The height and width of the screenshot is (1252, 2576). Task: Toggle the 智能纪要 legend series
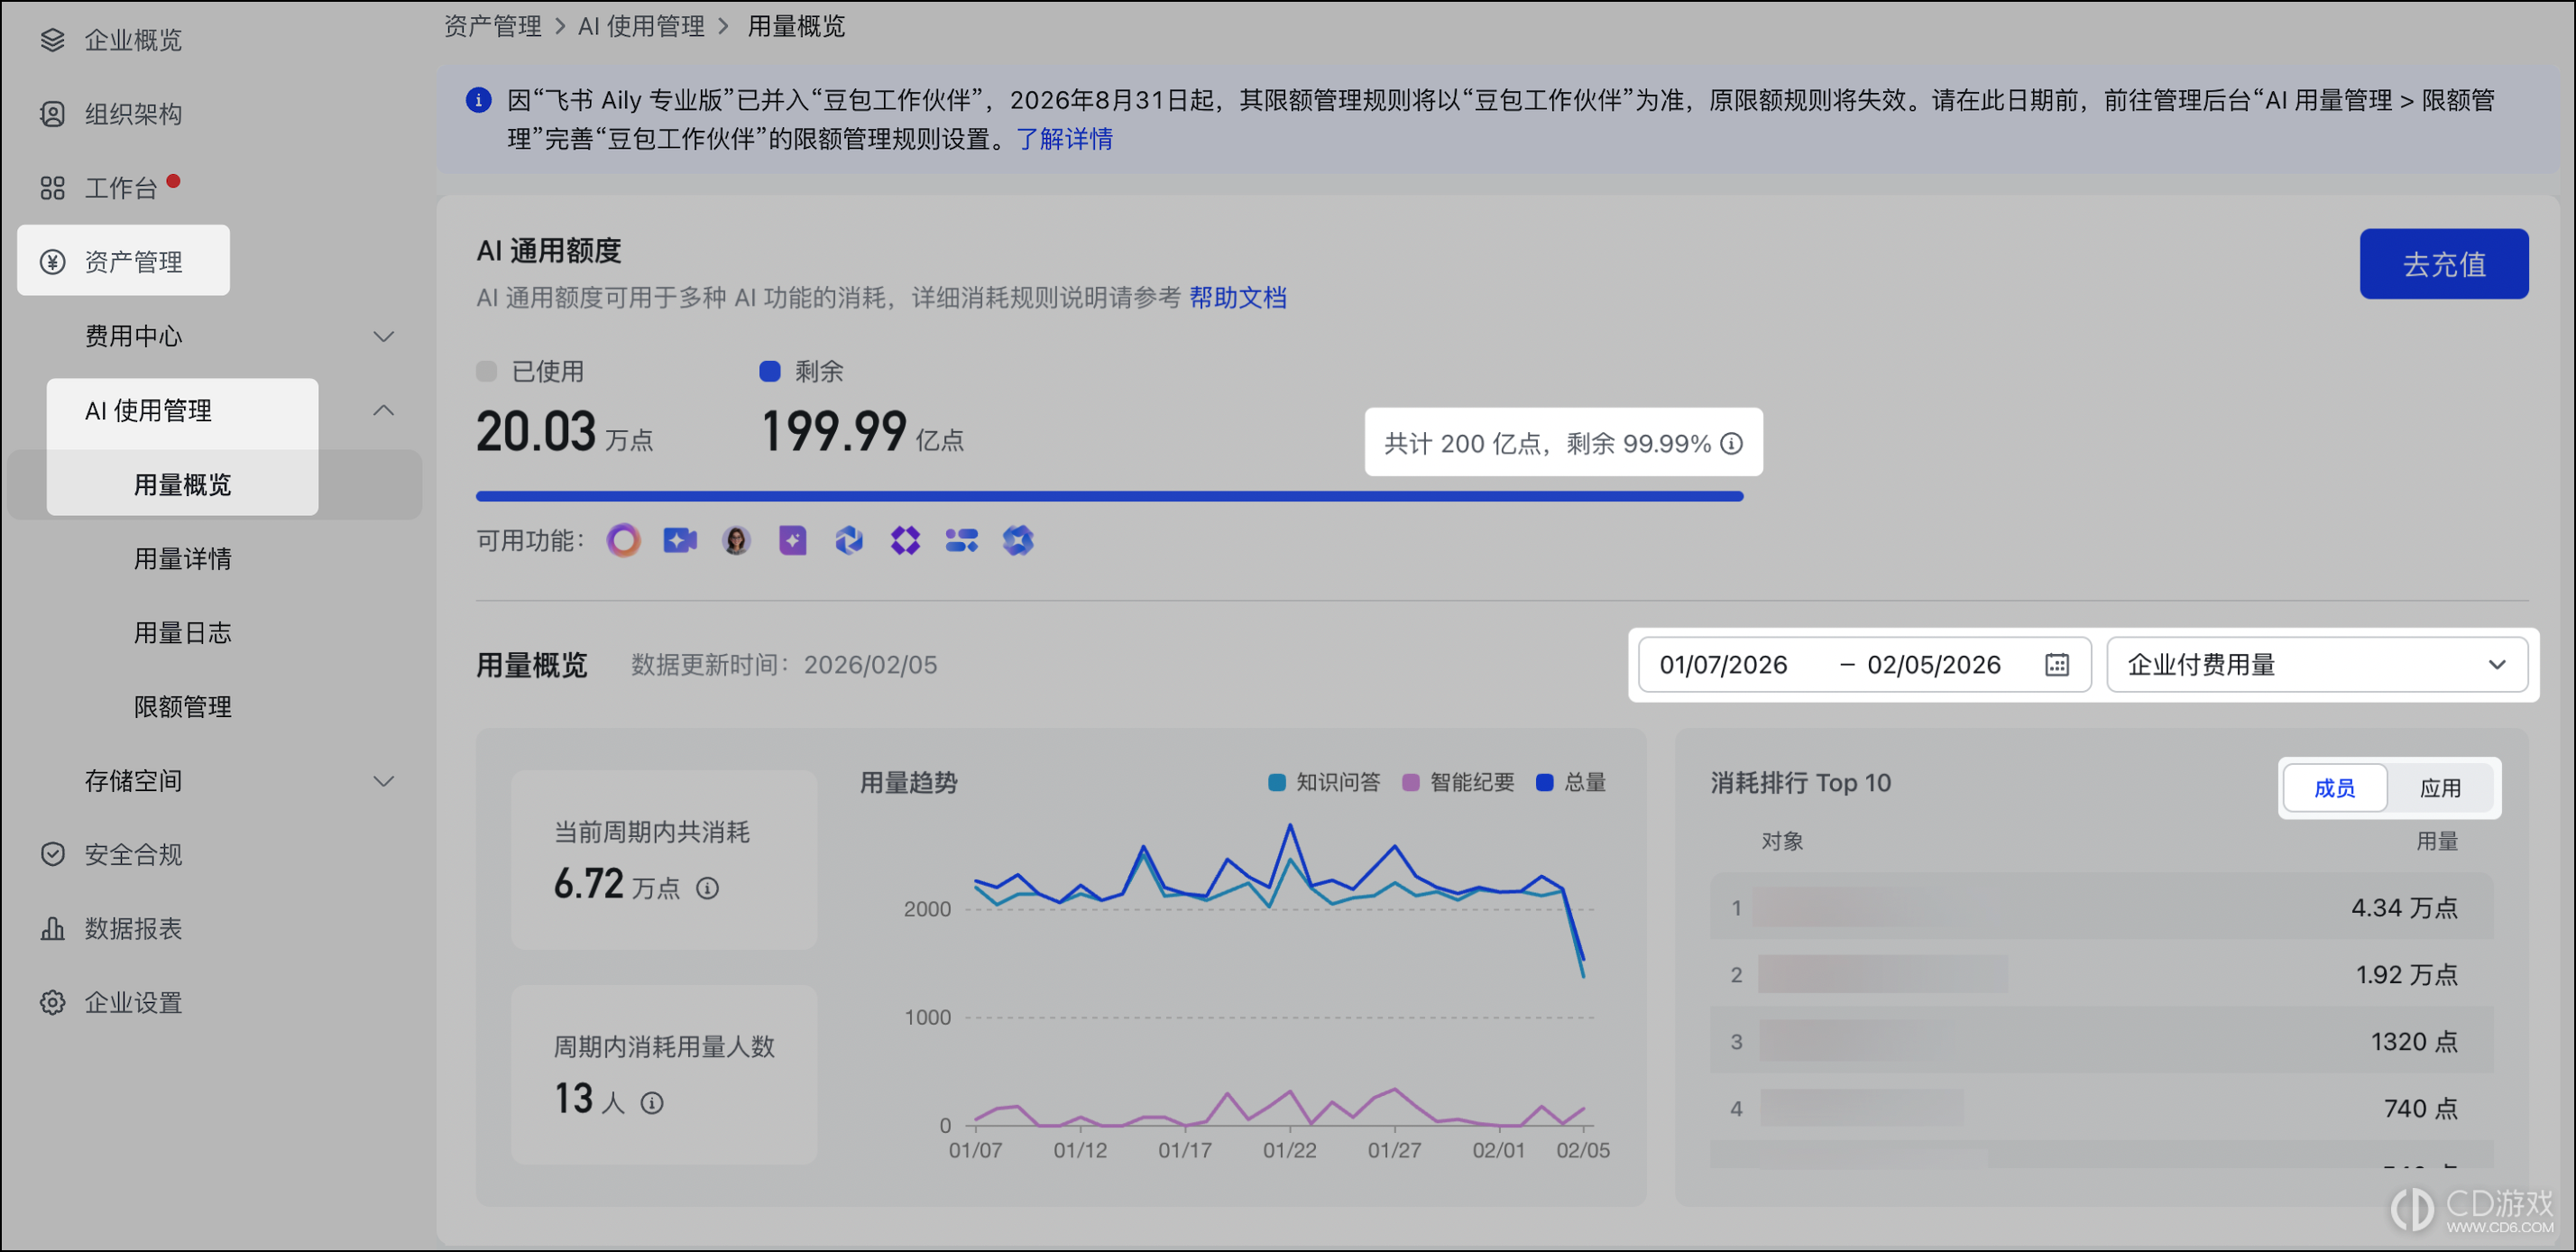[x=1459, y=783]
